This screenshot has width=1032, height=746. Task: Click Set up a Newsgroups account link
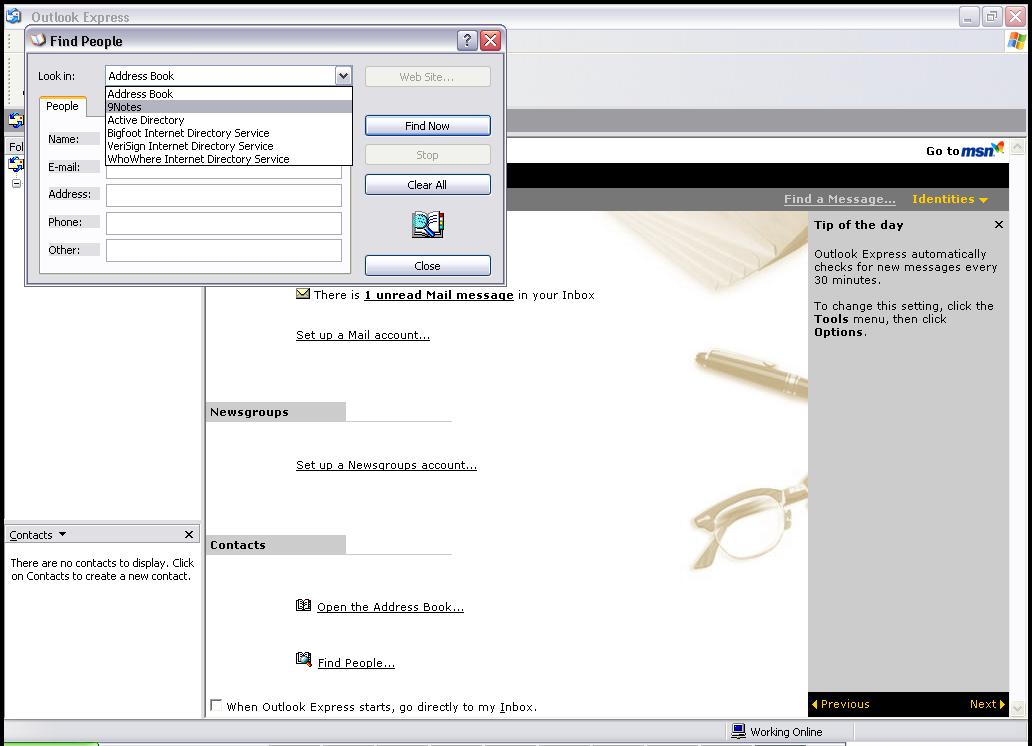click(386, 465)
